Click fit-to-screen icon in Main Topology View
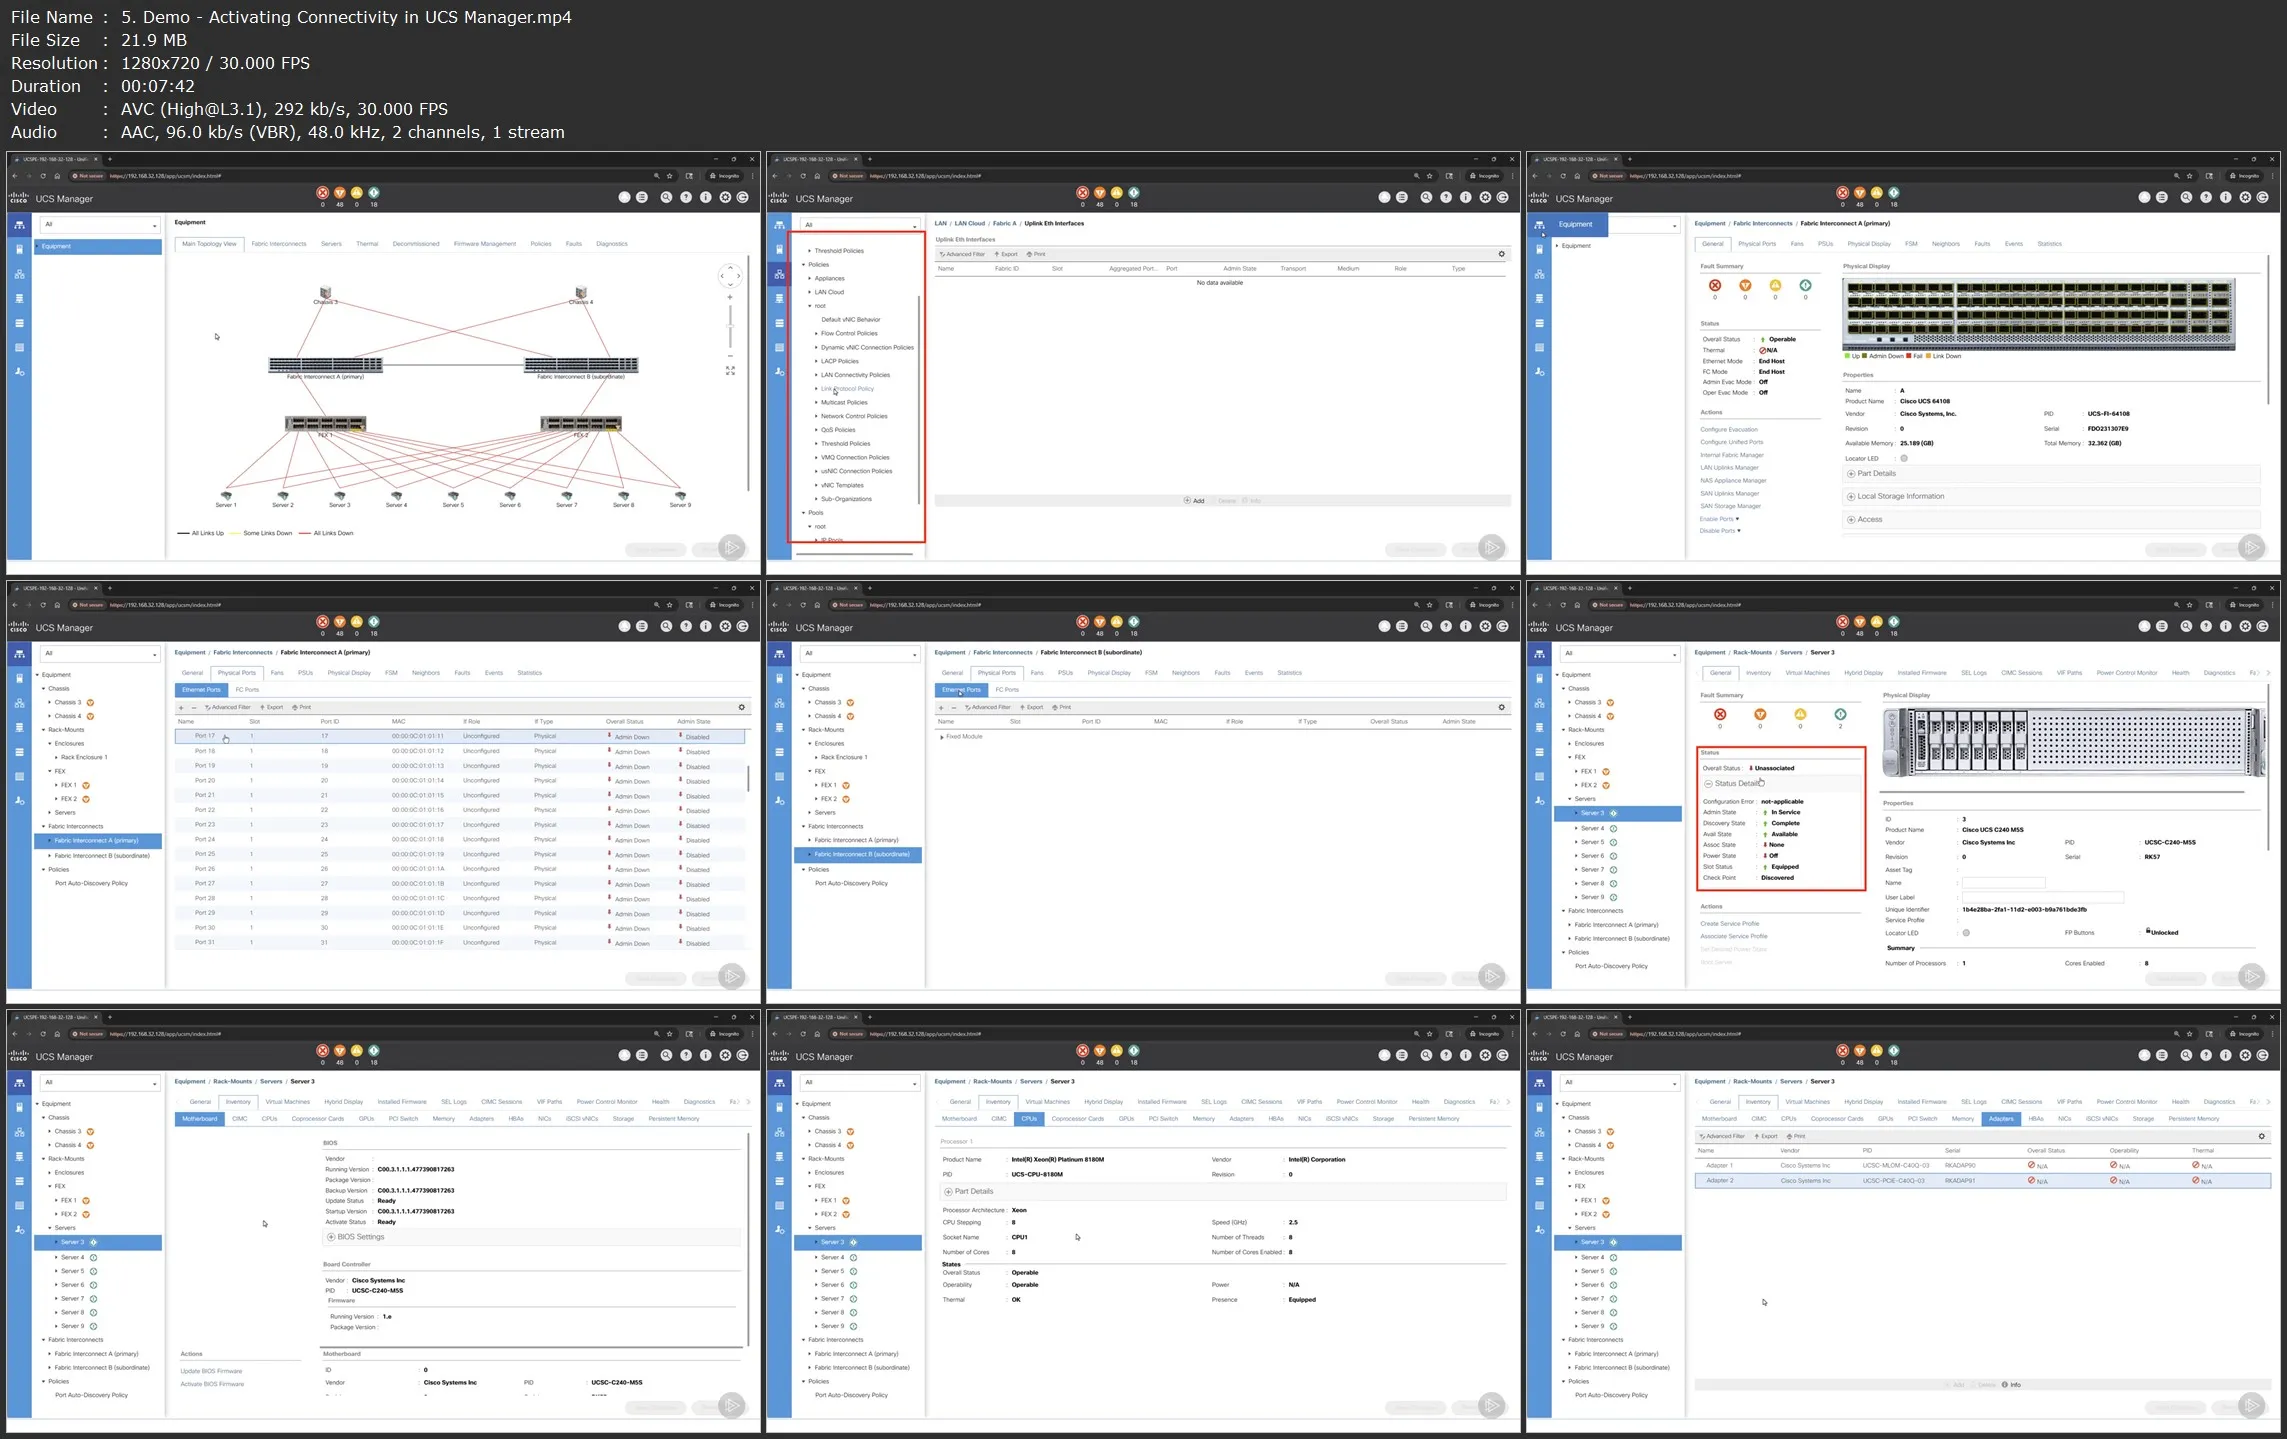Image resolution: width=2287 pixels, height=1439 pixels. click(x=730, y=370)
